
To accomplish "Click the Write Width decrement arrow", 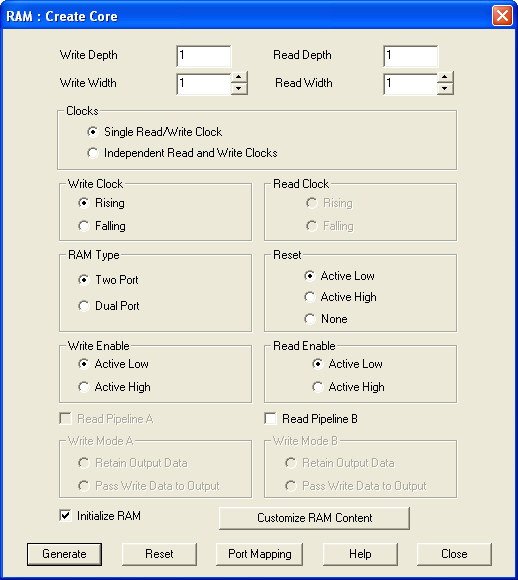I will (239, 89).
